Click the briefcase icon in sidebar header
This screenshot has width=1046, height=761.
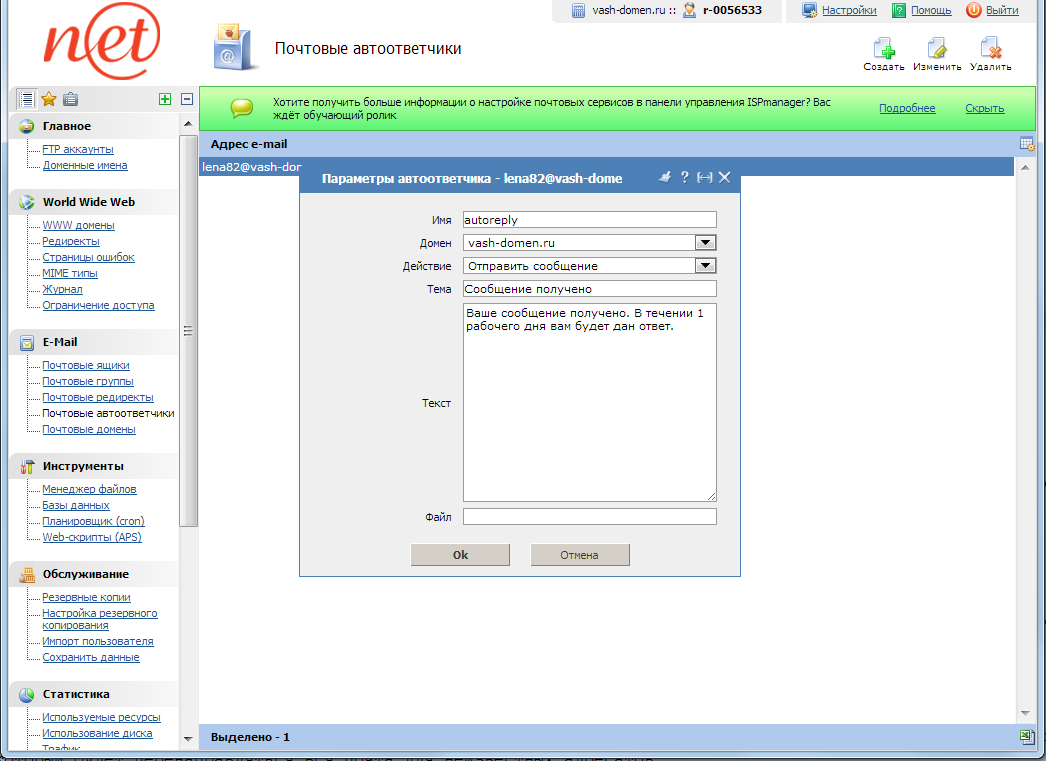pyautogui.click(x=68, y=99)
